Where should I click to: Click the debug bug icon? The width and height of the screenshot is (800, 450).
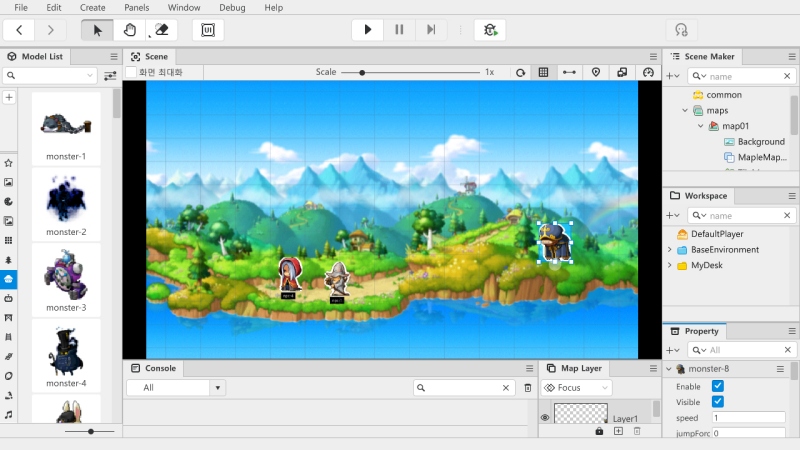(x=490, y=30)
